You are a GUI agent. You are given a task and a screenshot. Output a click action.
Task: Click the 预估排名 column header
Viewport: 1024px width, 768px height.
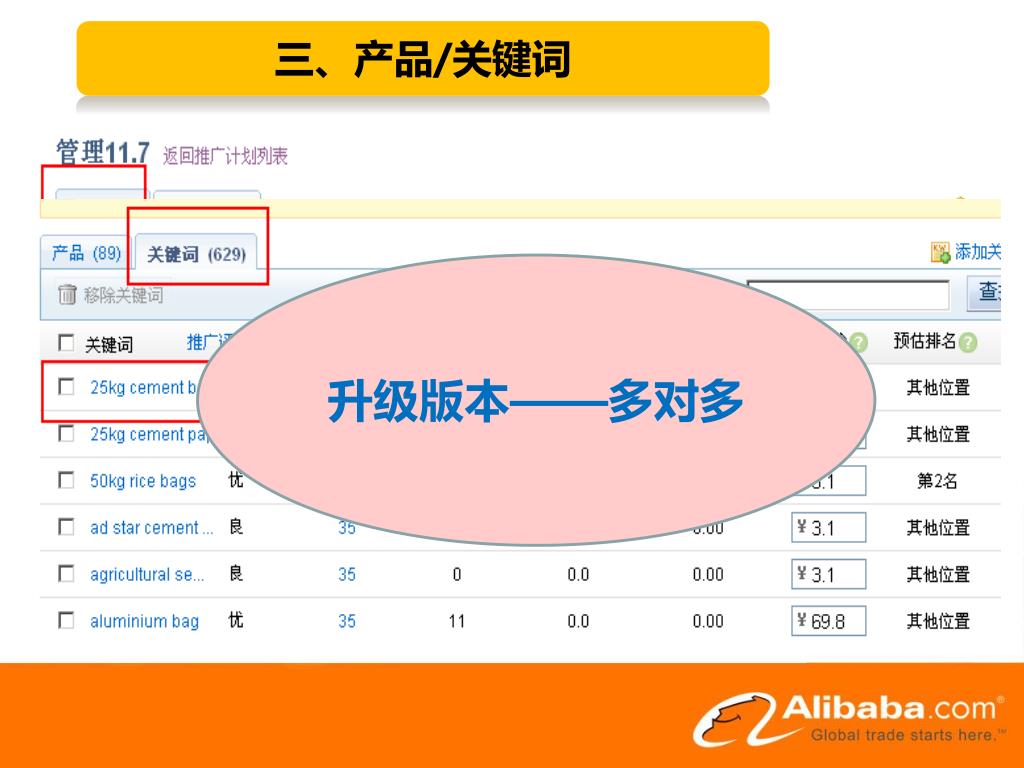[x=924, y=341]
